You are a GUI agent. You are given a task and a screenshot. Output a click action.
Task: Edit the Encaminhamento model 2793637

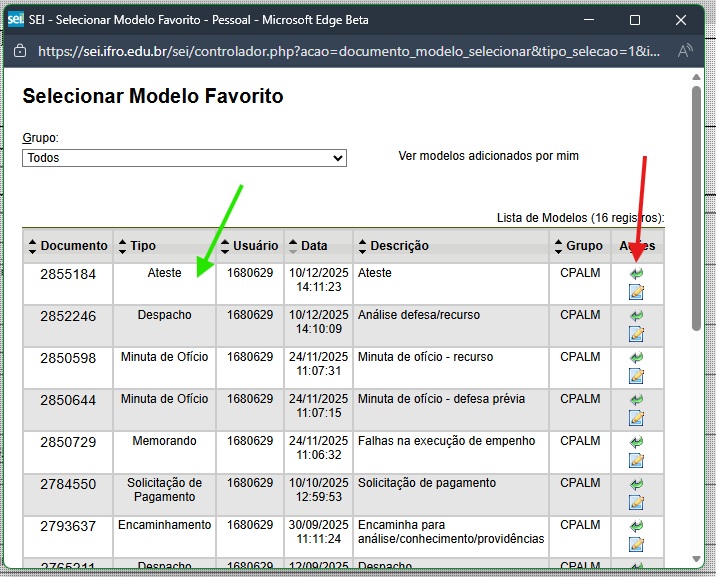point(636,544)
